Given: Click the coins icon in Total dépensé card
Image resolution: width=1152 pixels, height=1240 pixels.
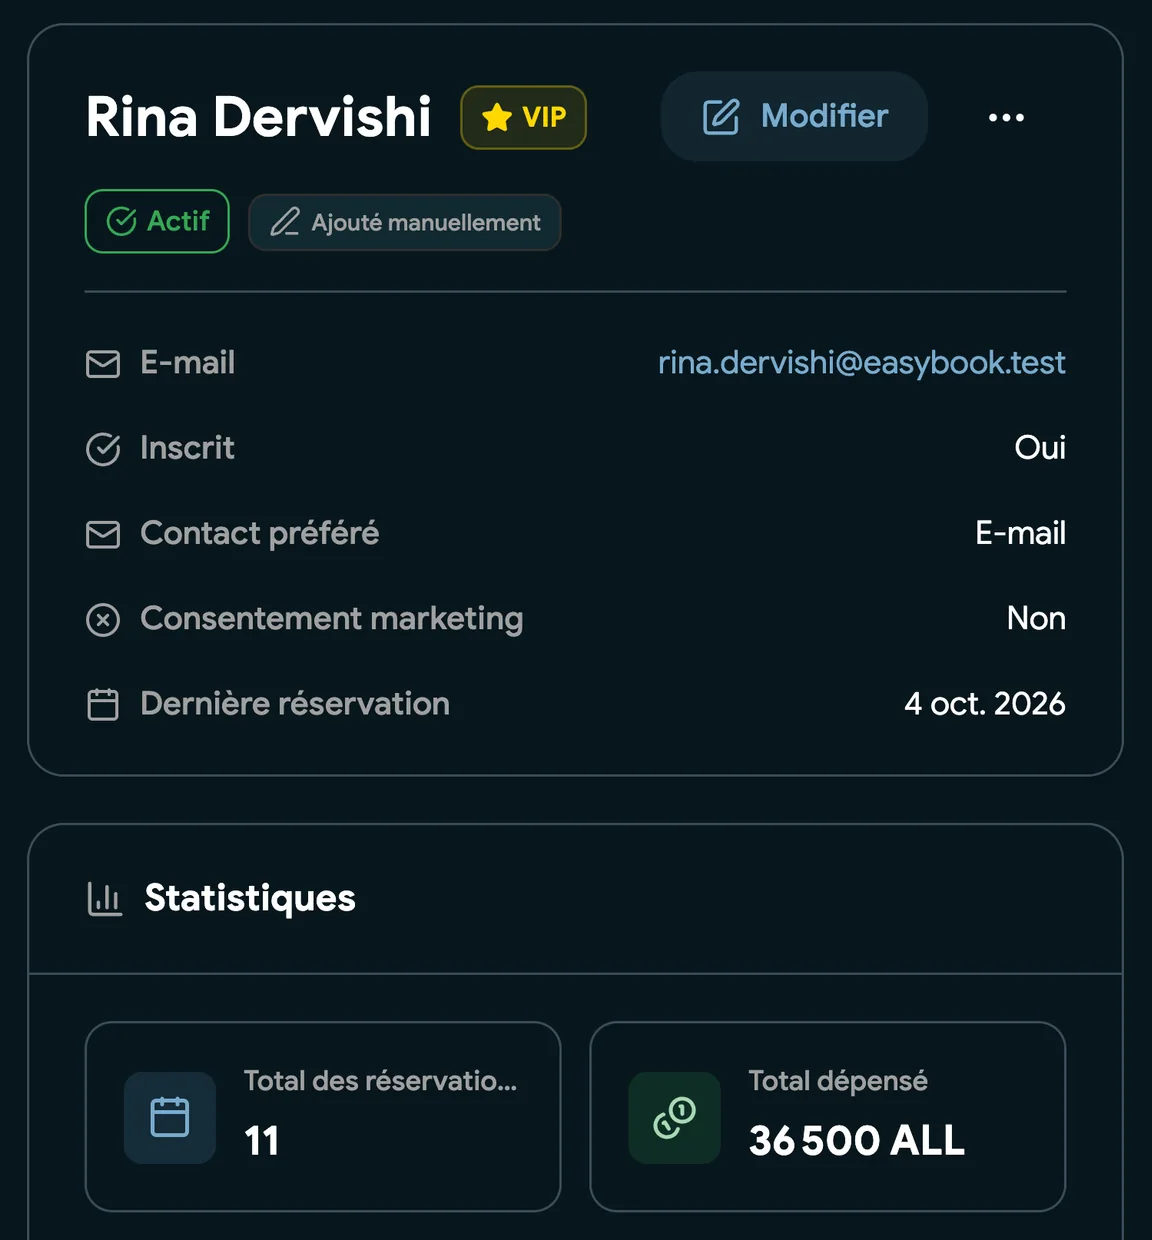Looking at the screenshot, I should point(674,1117).
